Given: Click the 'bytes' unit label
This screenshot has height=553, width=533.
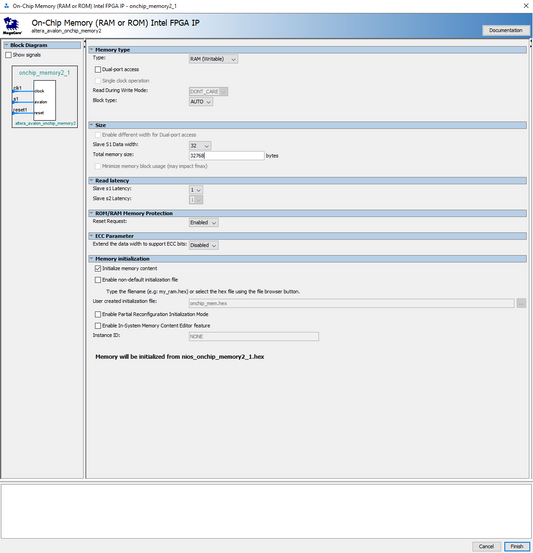Looking at the screenshot, I should click(272, 156).
